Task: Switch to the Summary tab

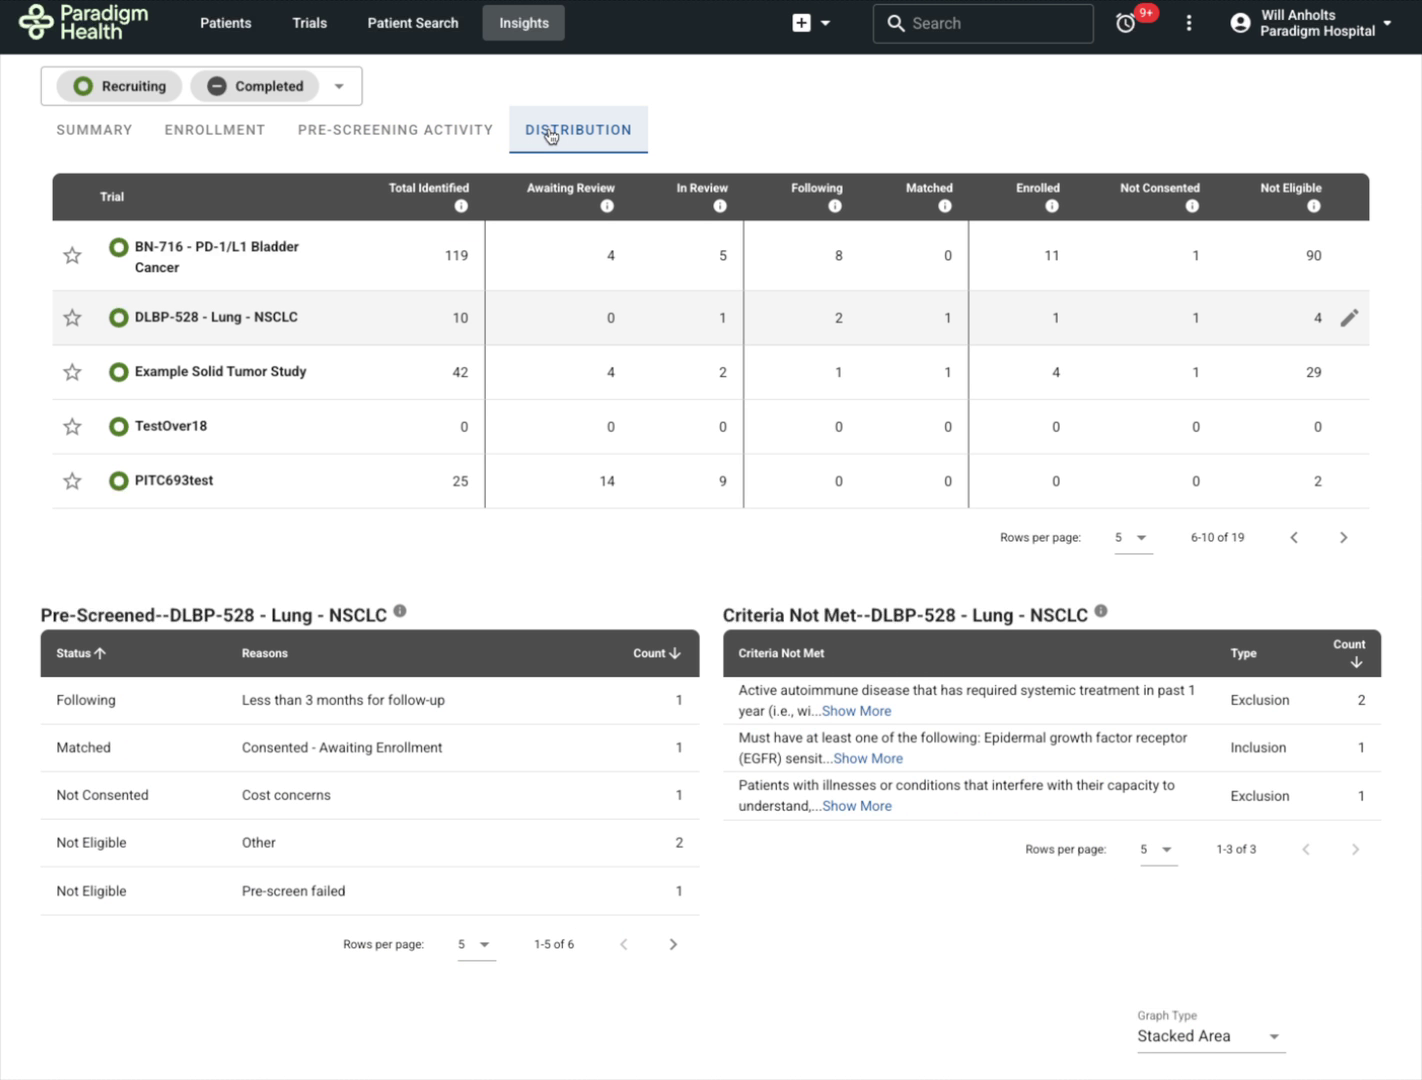Action: tap(94, 130)
